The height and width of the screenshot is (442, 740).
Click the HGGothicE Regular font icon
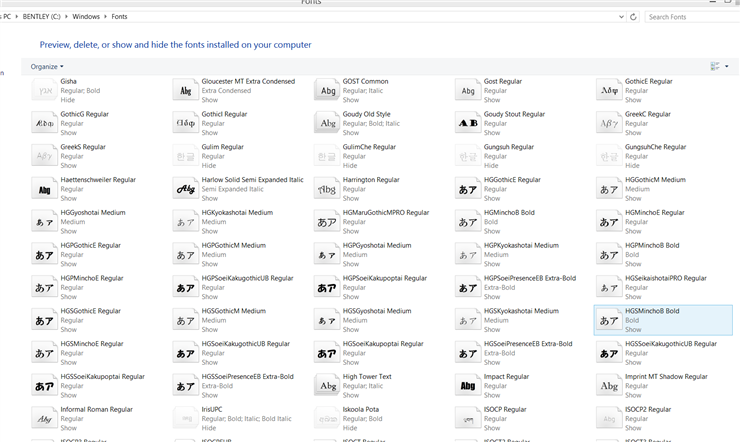point(468,189)
